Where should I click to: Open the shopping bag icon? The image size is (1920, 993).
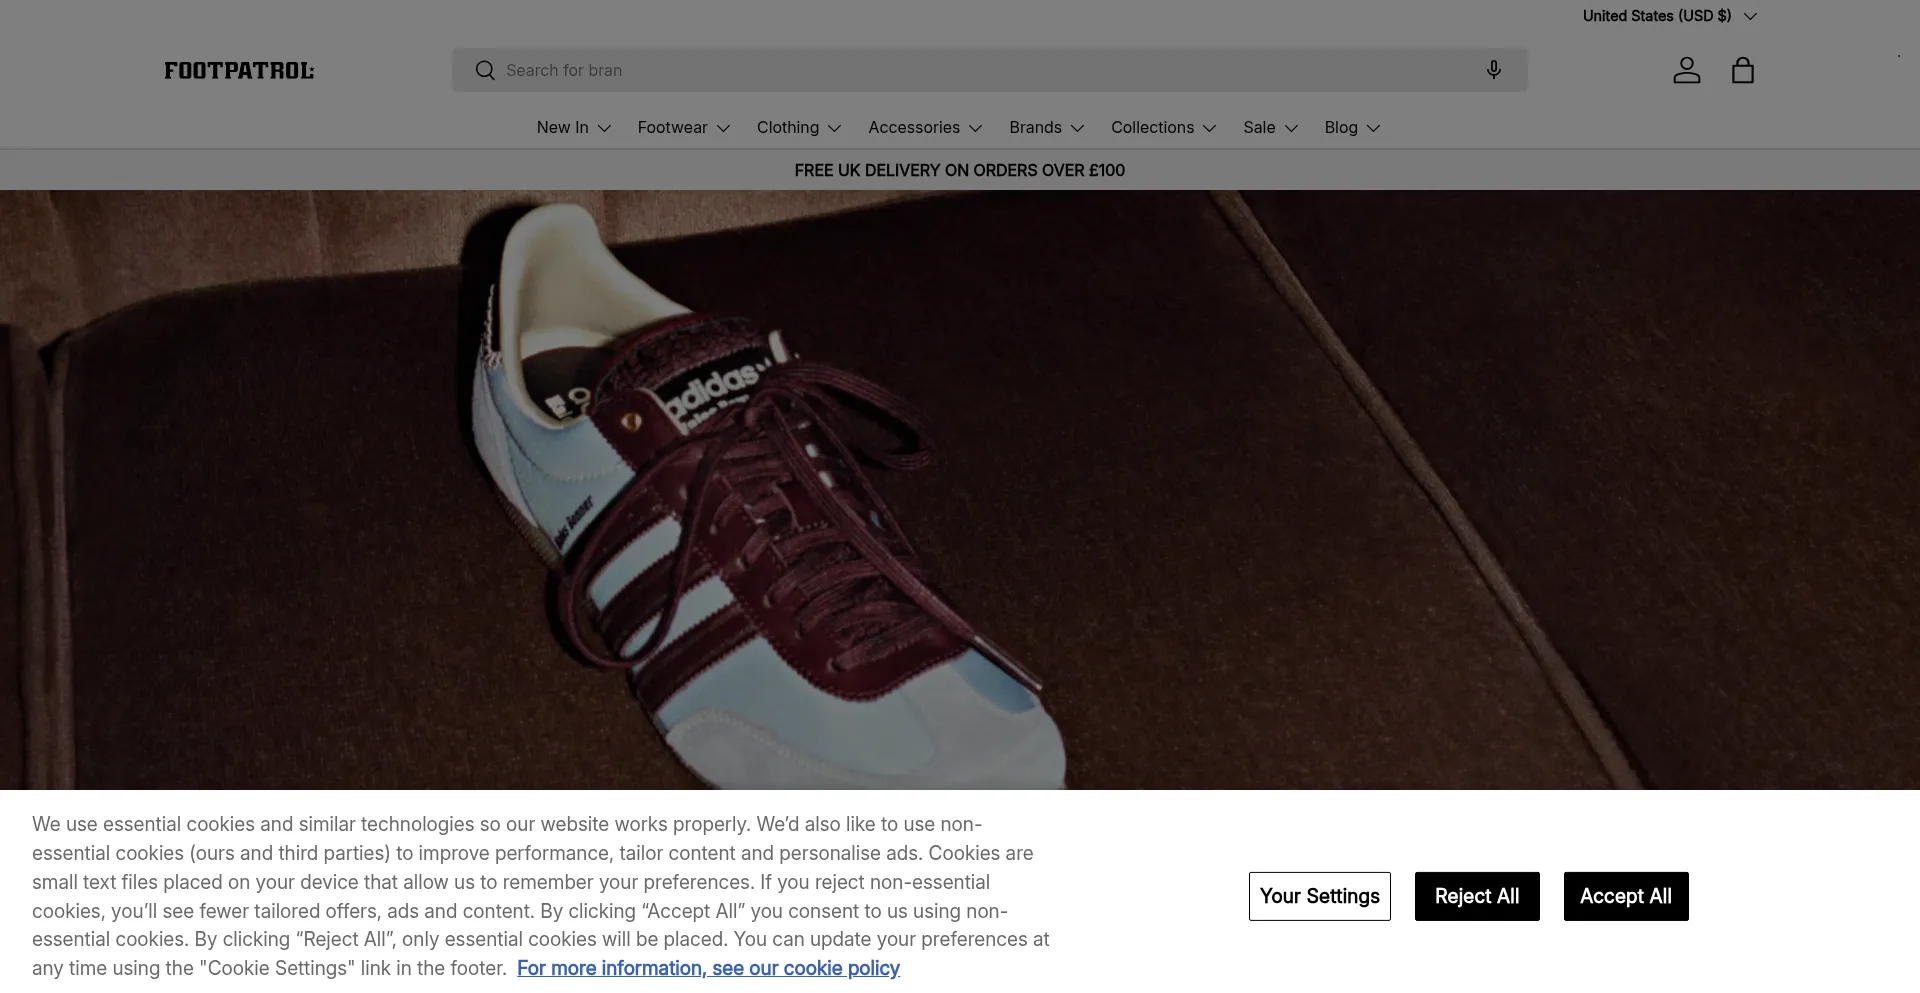pyautogui.click(x=1742, y=70)
